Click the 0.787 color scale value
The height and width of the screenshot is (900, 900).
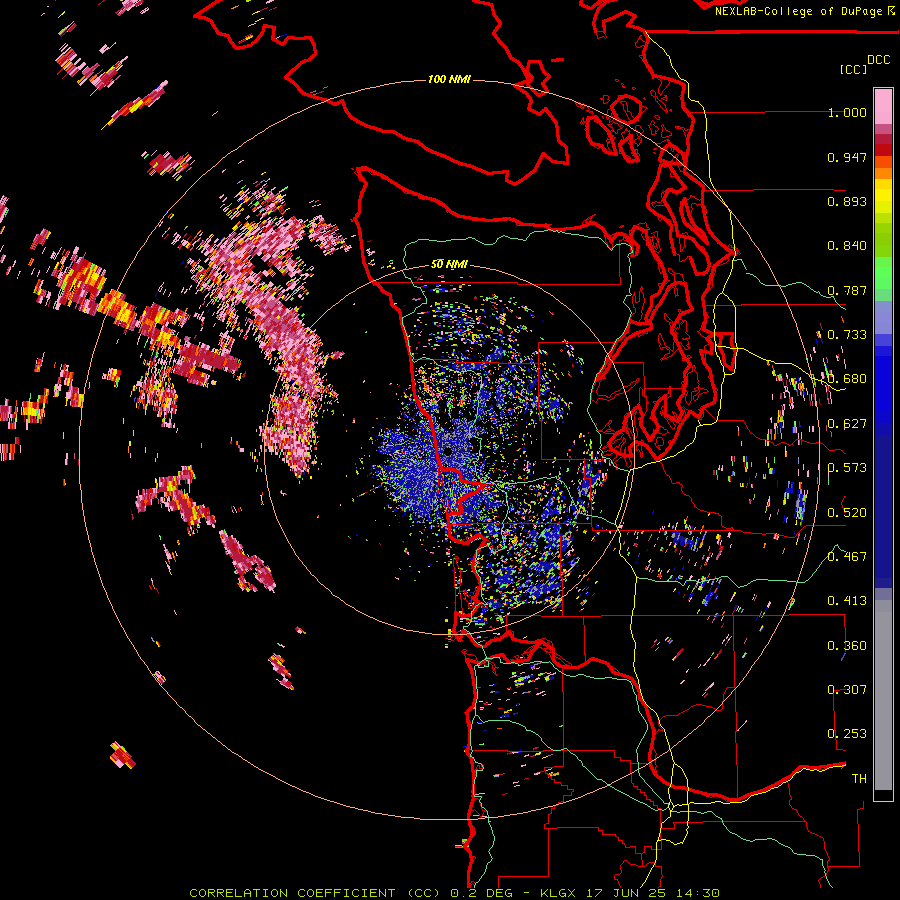tap(847, 290)
